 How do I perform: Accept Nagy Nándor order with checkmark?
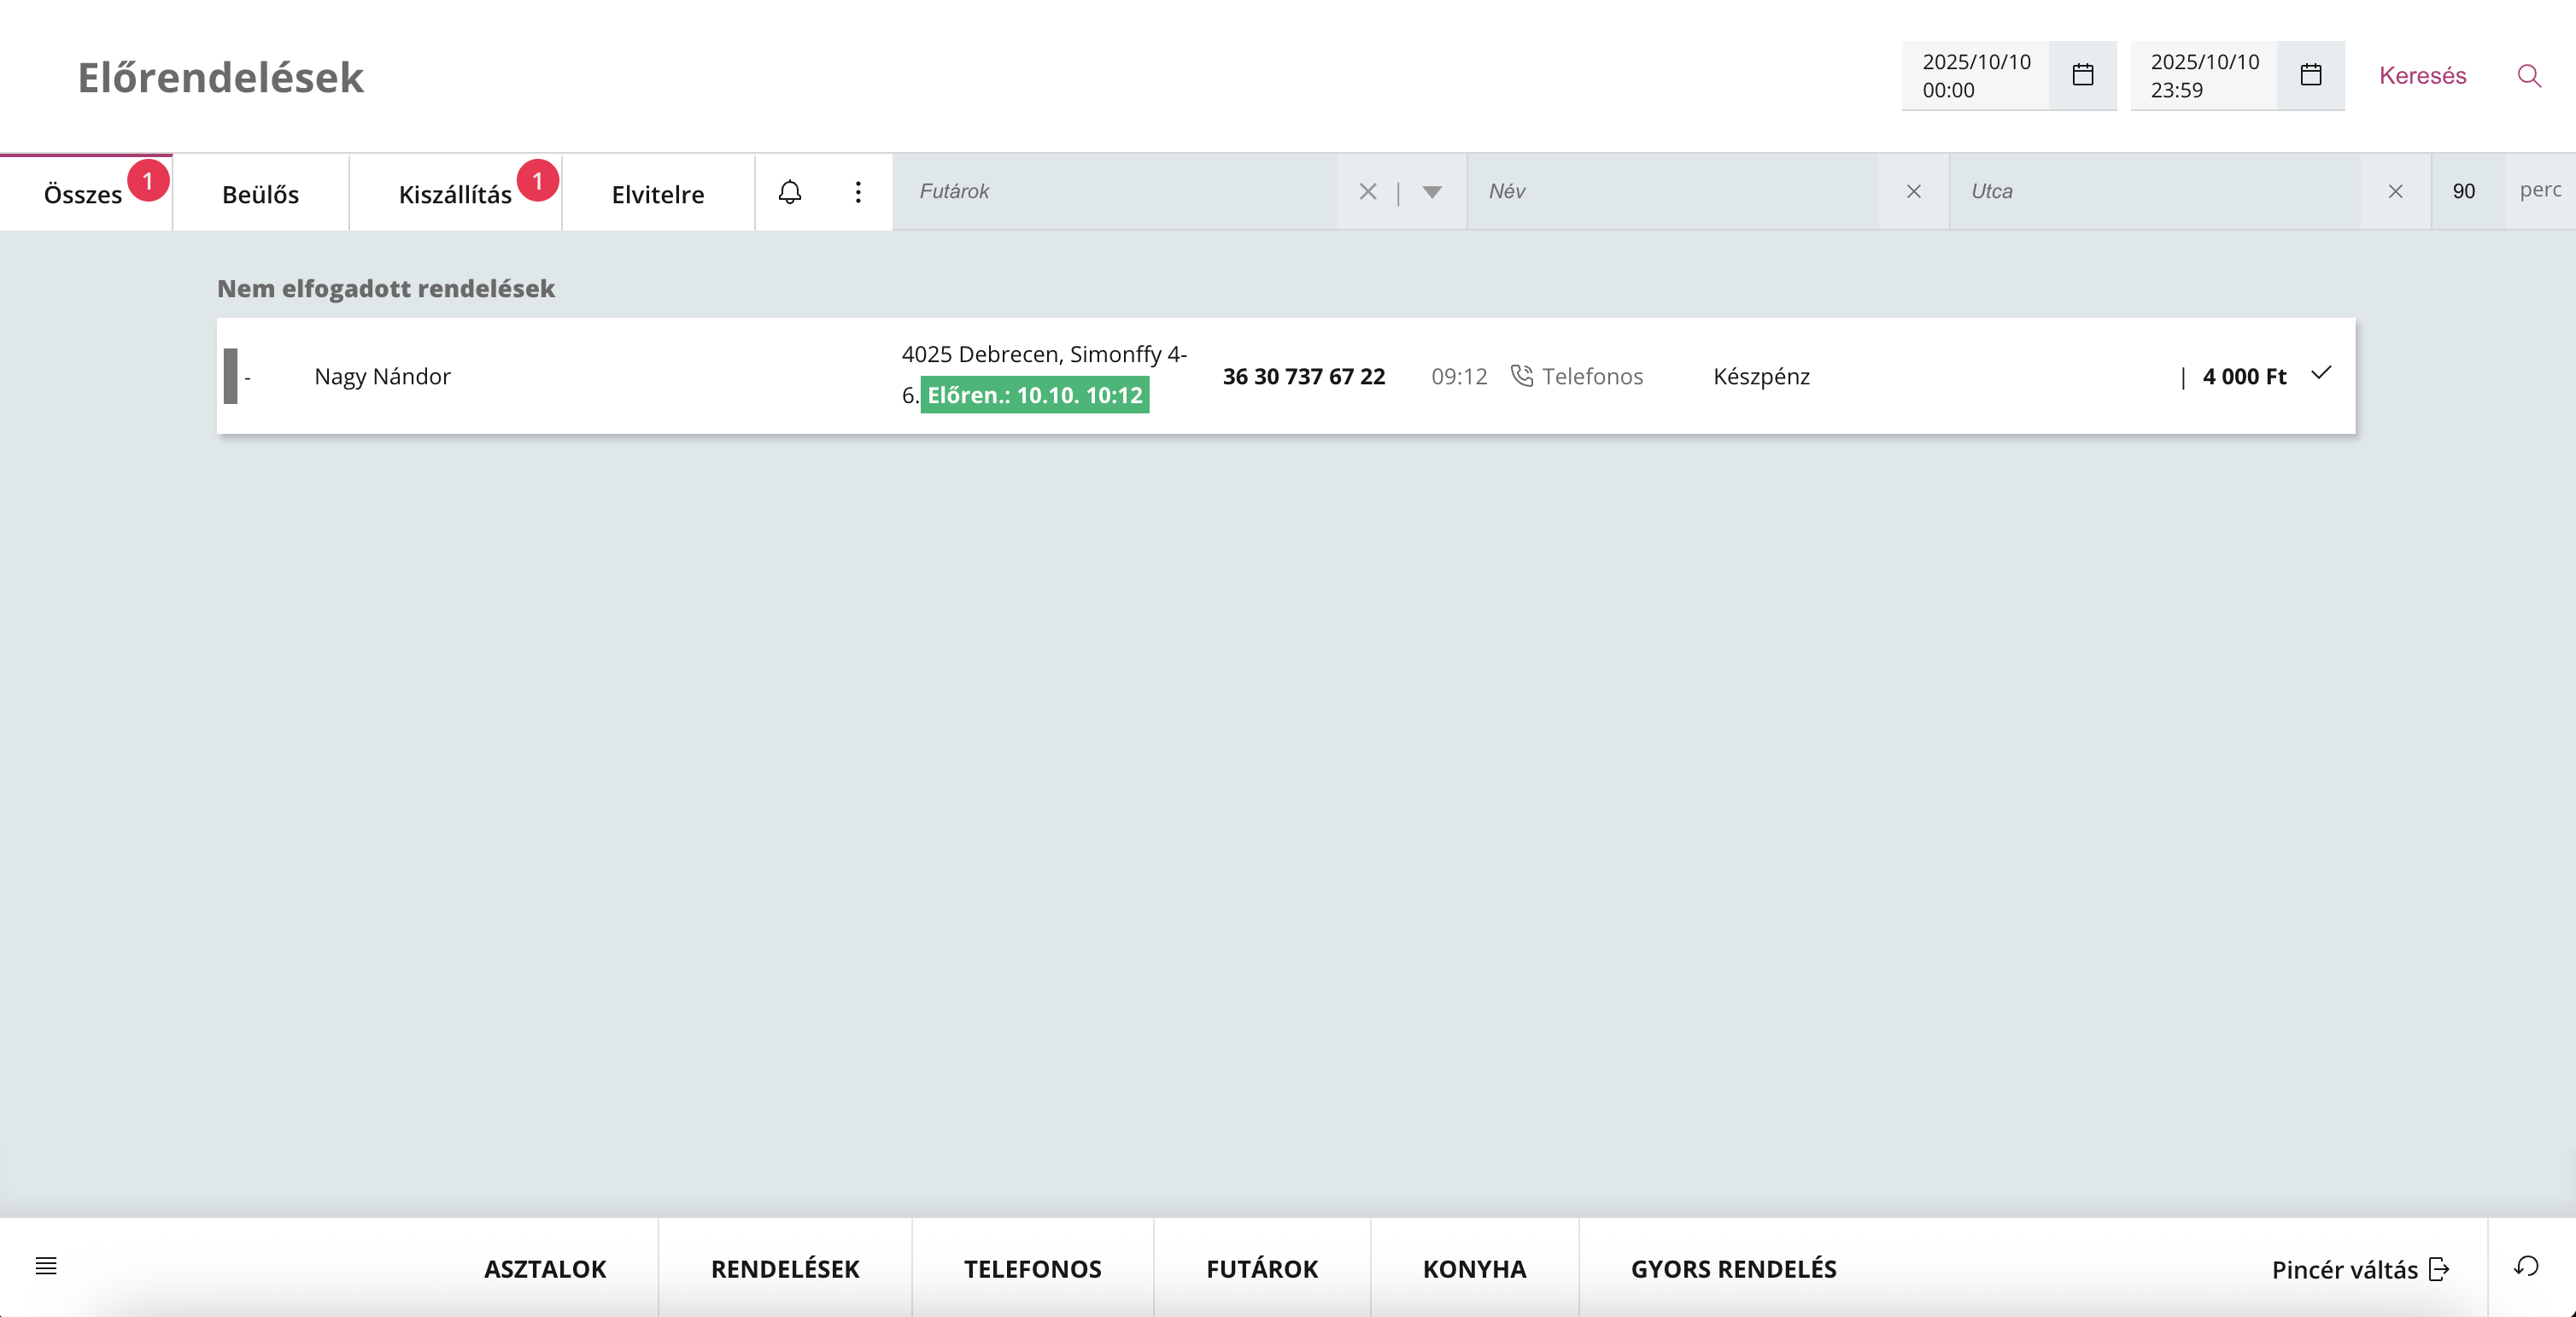(x=2321, y=374)
